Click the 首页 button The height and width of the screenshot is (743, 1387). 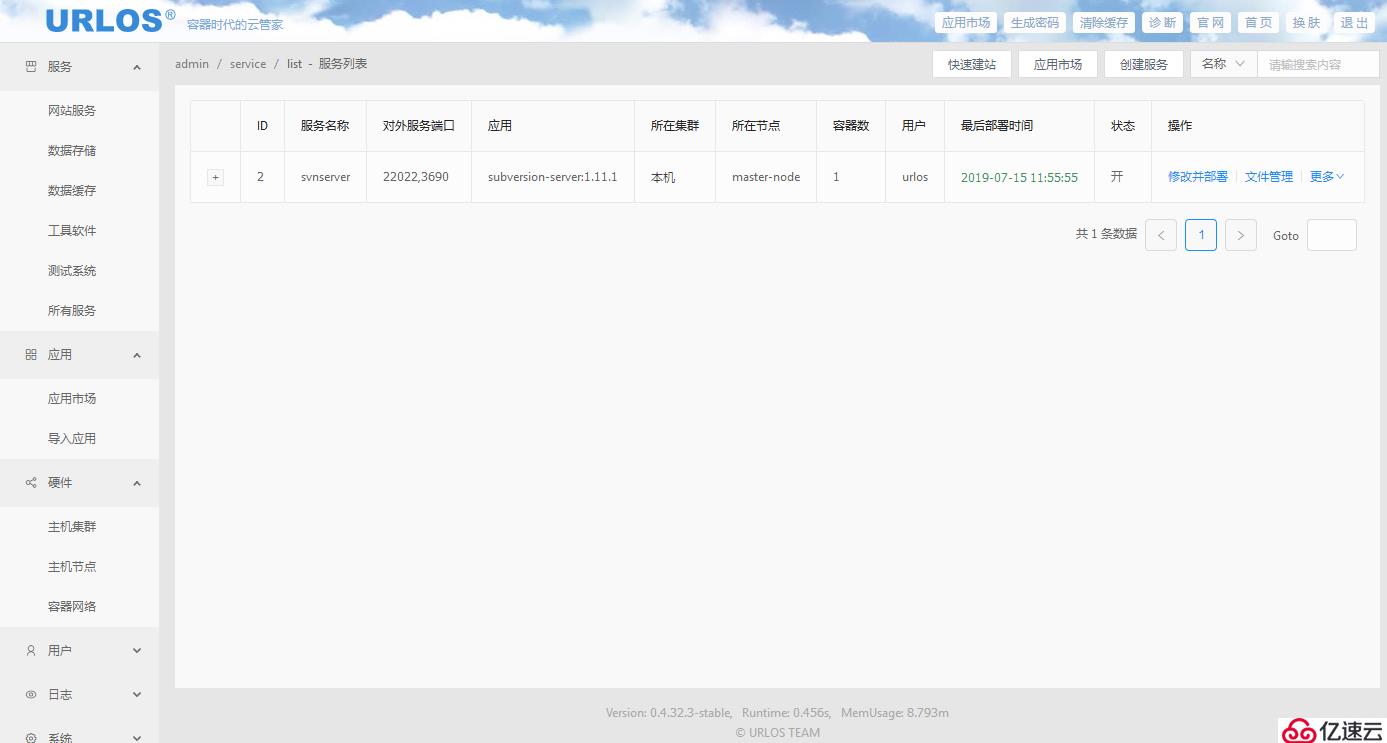pyautogui.click(x=1259, y=23)
